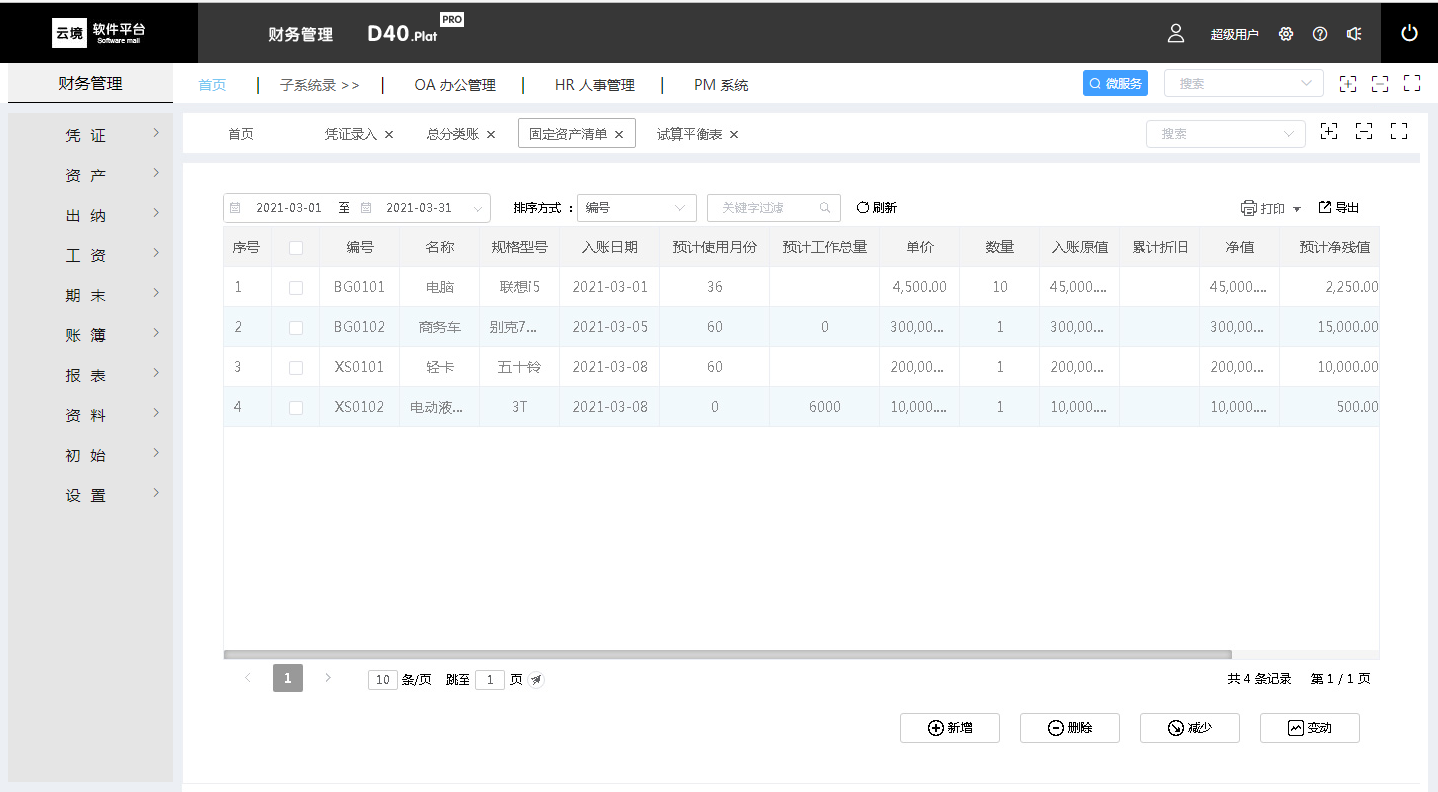This screenshot has height=792, width=1438.
Task: Open the 打印 print dropdown
Action: coord(1271,208)
